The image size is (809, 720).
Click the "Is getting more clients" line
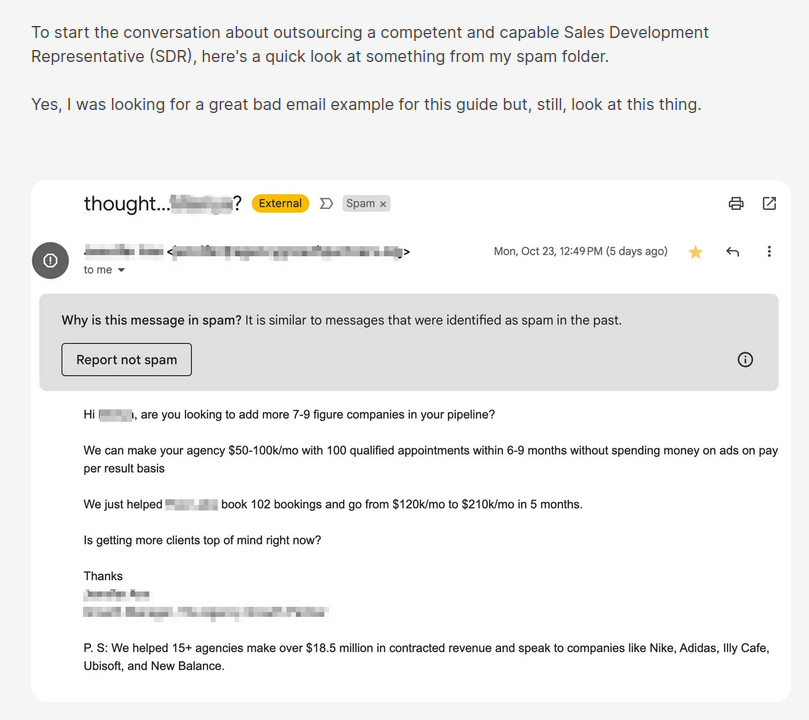coord(202,540)
